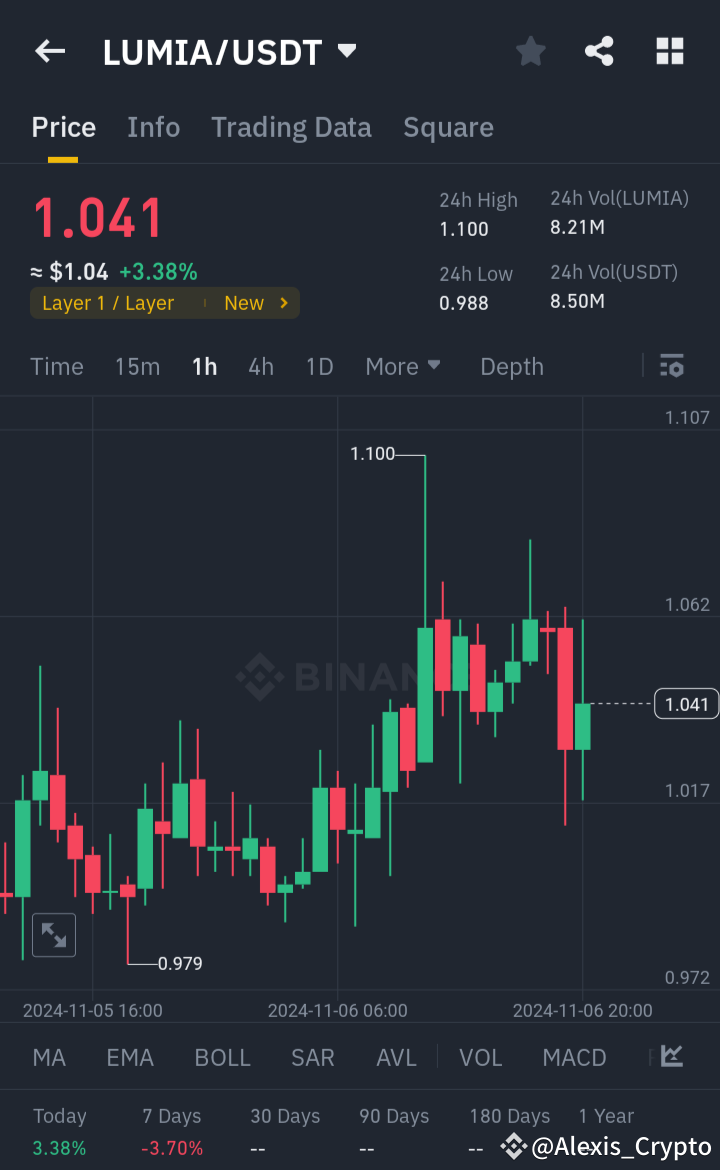The height and width of the screenshot is (1170, 720).
Task: Expand the chart to fullscreen
Action: (x=53, y=934)
